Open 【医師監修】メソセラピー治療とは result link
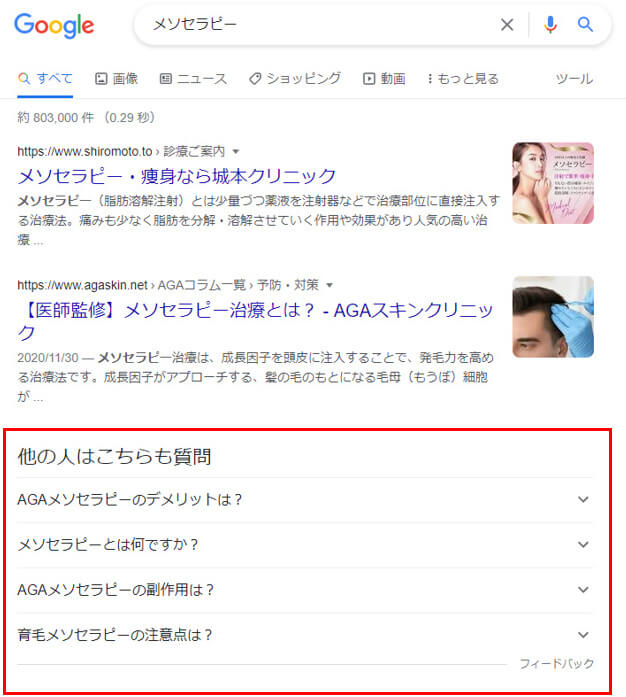Viewport: 626px width, 697px height. pos(255,321)
